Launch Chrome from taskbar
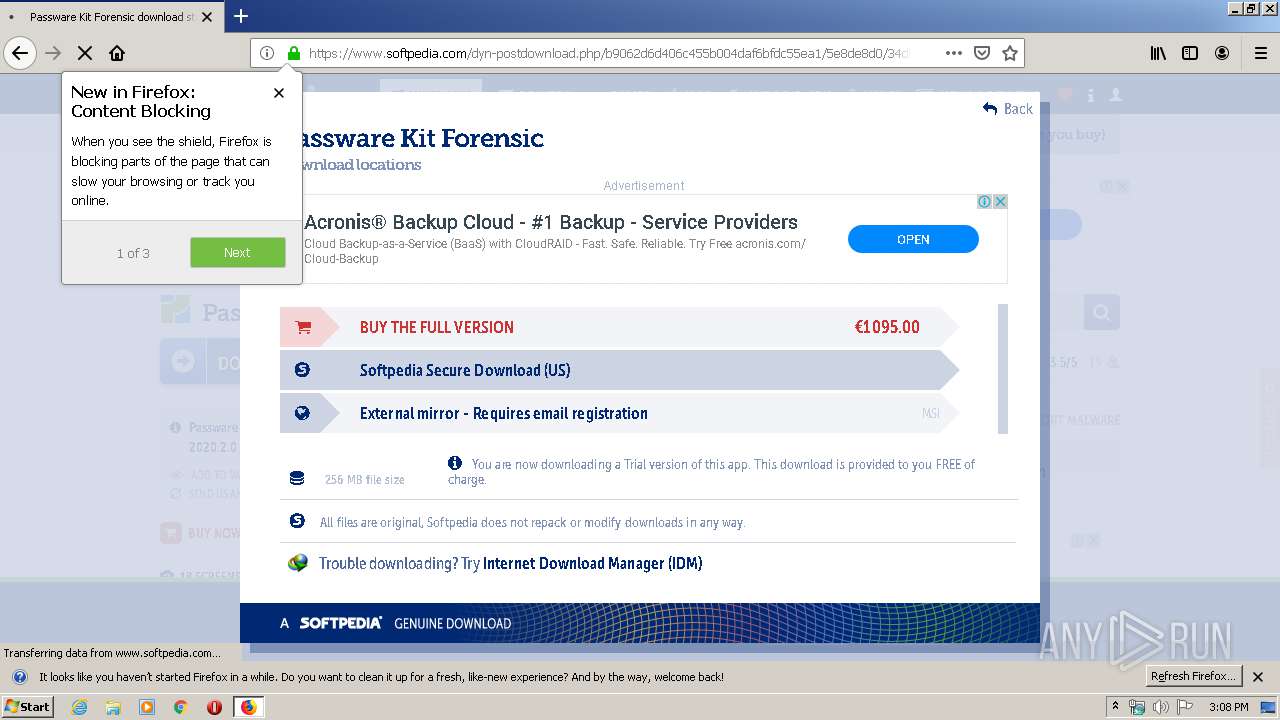Screen dimensions: 1280x720 pos(181,707)
